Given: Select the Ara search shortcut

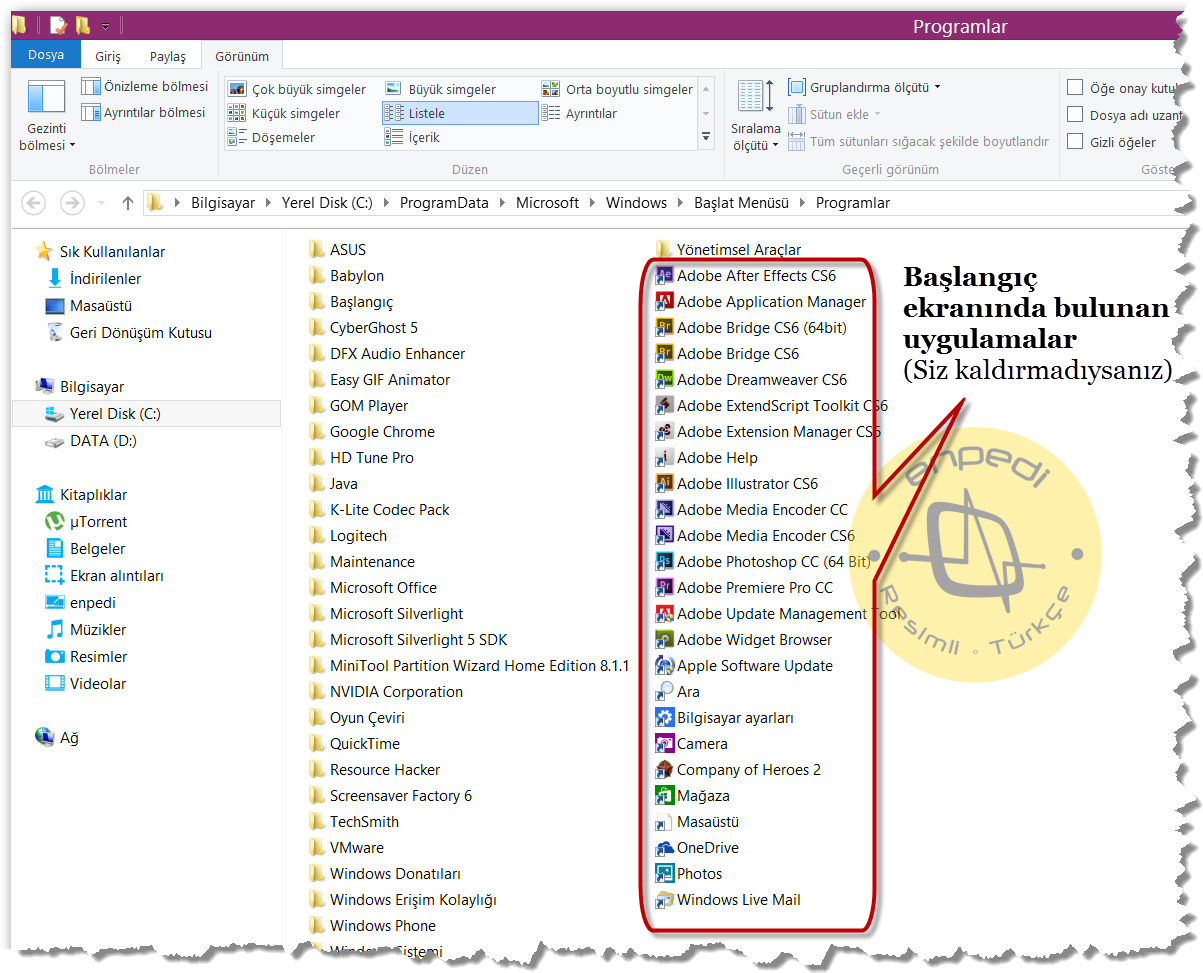Looking at the screenshot, I should tap(677, 692).
